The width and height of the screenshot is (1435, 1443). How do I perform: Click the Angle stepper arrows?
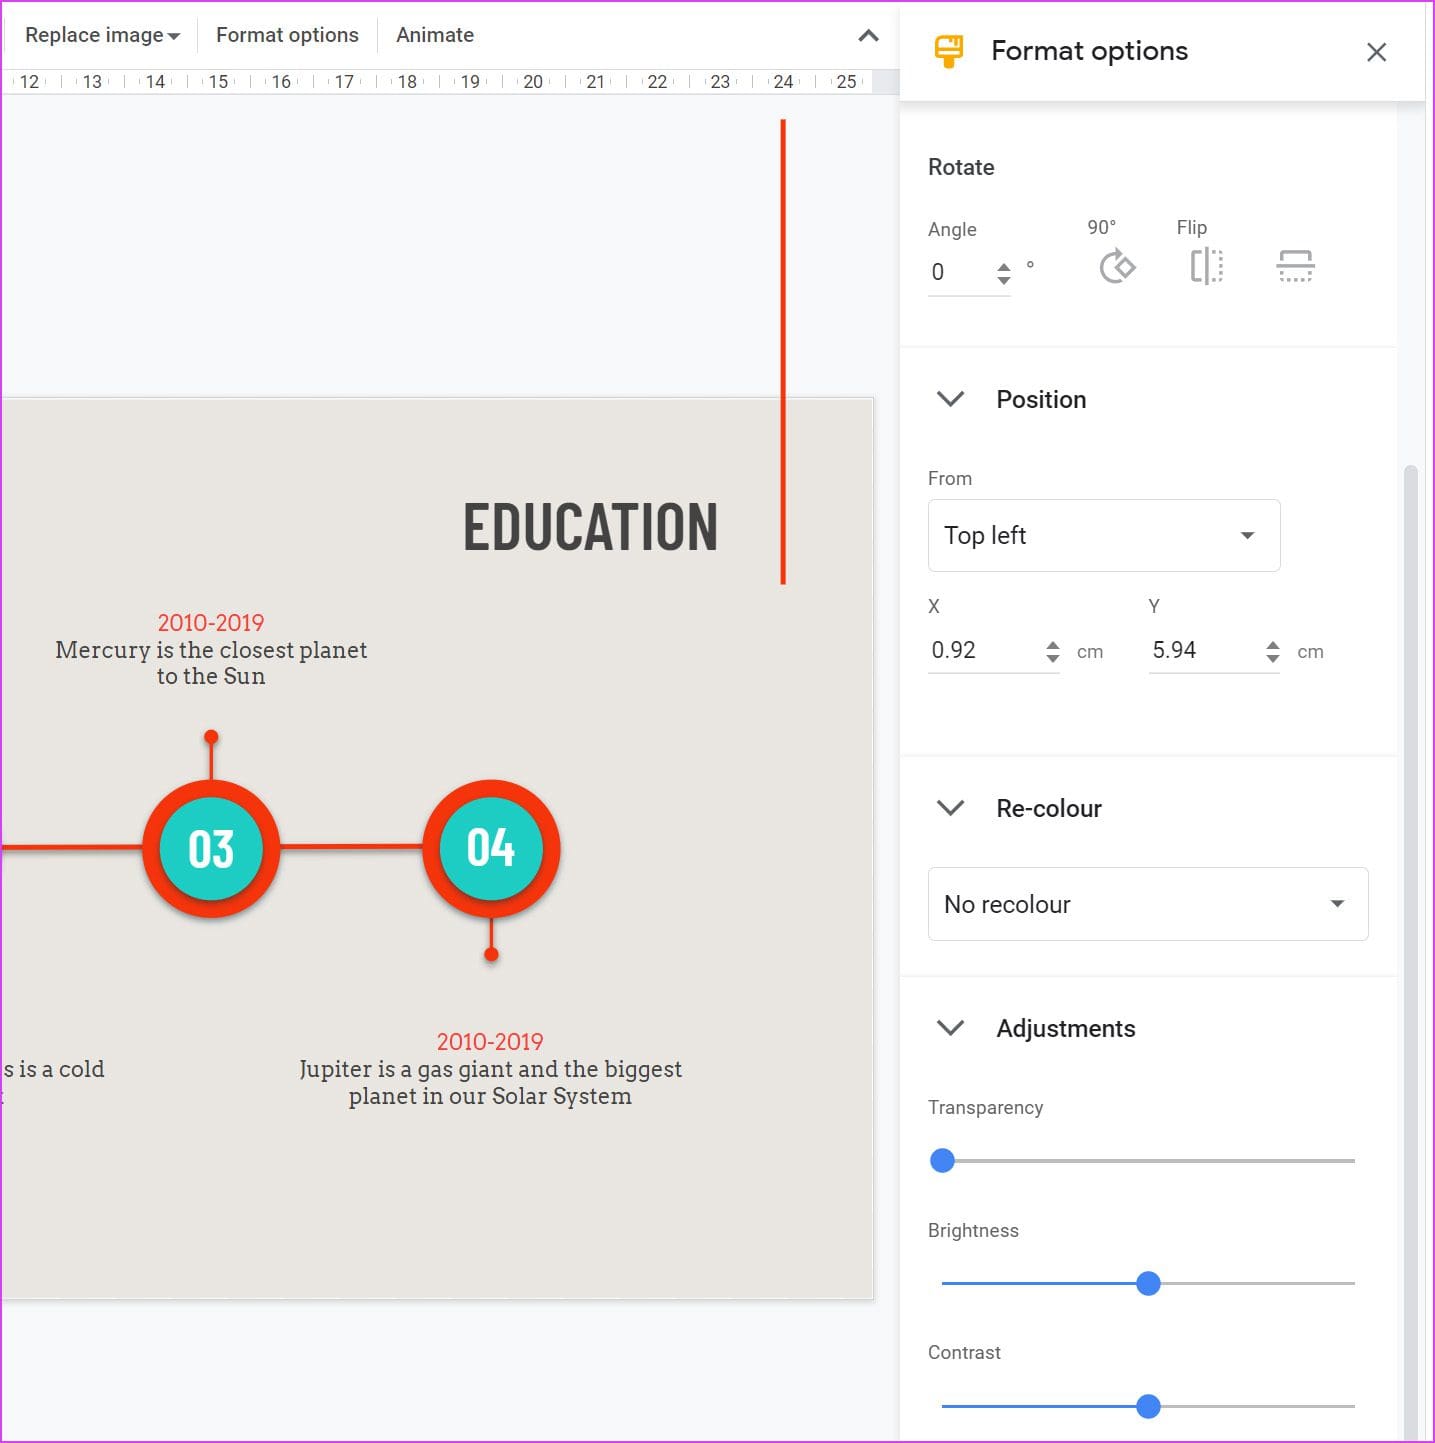point(1003,273)
